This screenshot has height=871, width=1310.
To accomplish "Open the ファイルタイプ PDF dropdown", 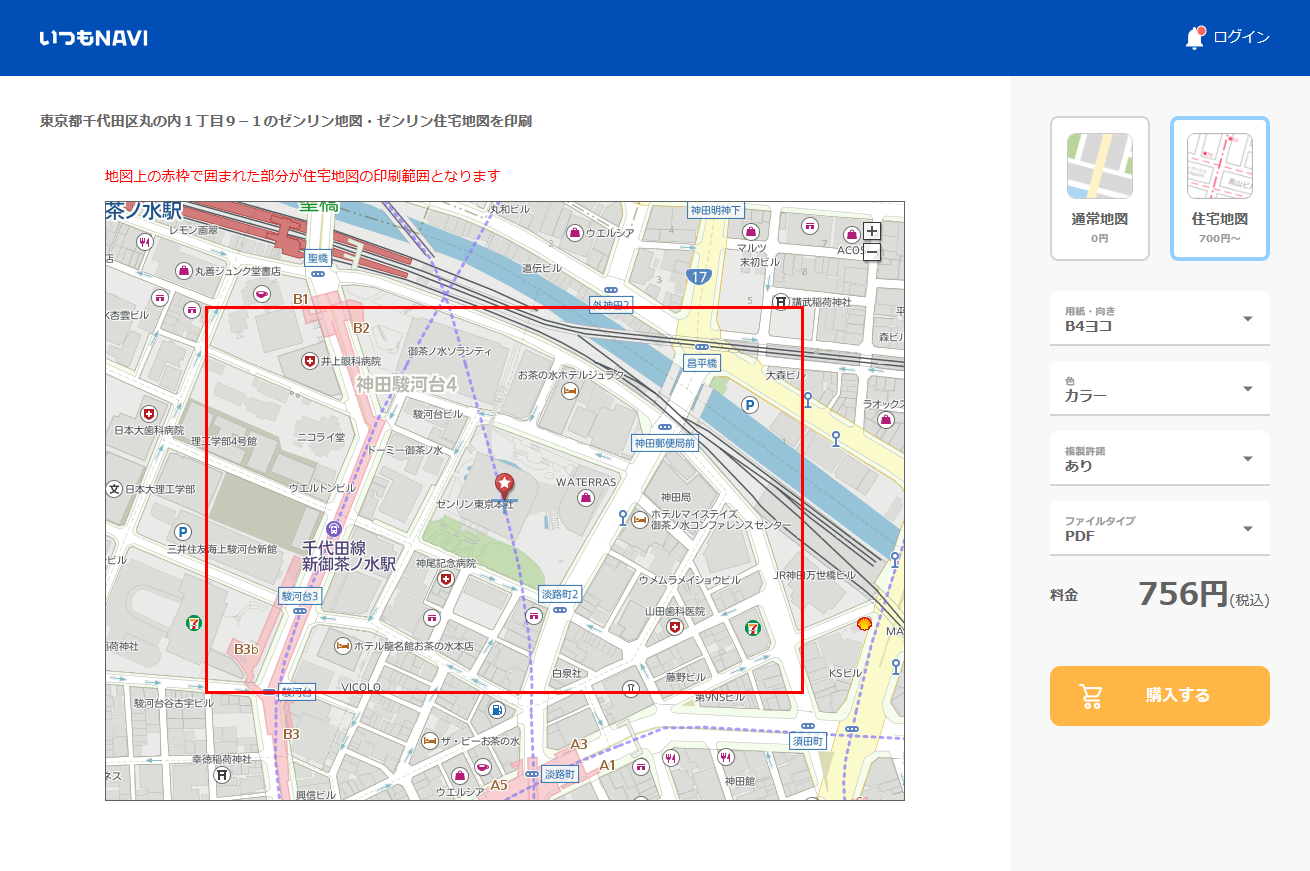I will pos(1160,529).
